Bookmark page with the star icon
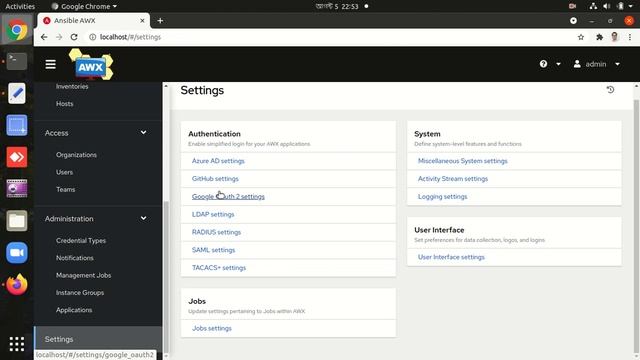This screenshot has height=360, width=640. pyautogui.click(x=581, y=37)
